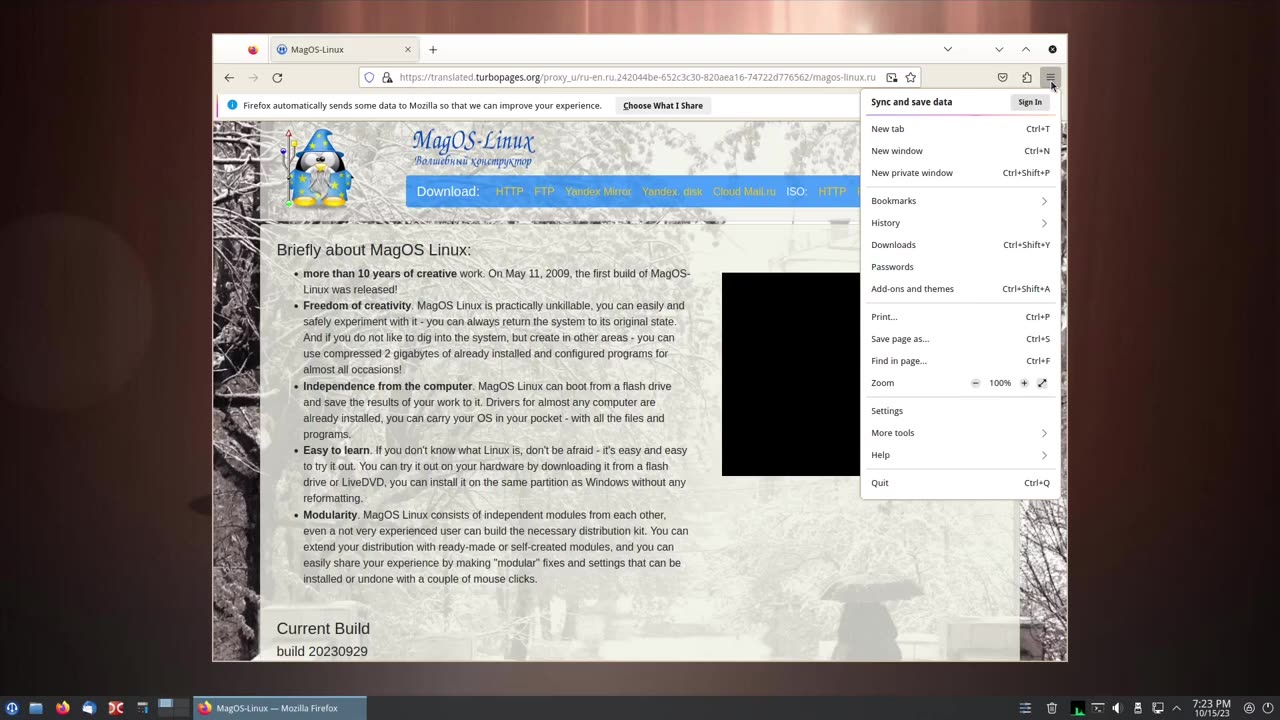Select New window menu entry
The height and width of the screenshot is (720, 1280).
pyautogui.click(x=959, y=151)
